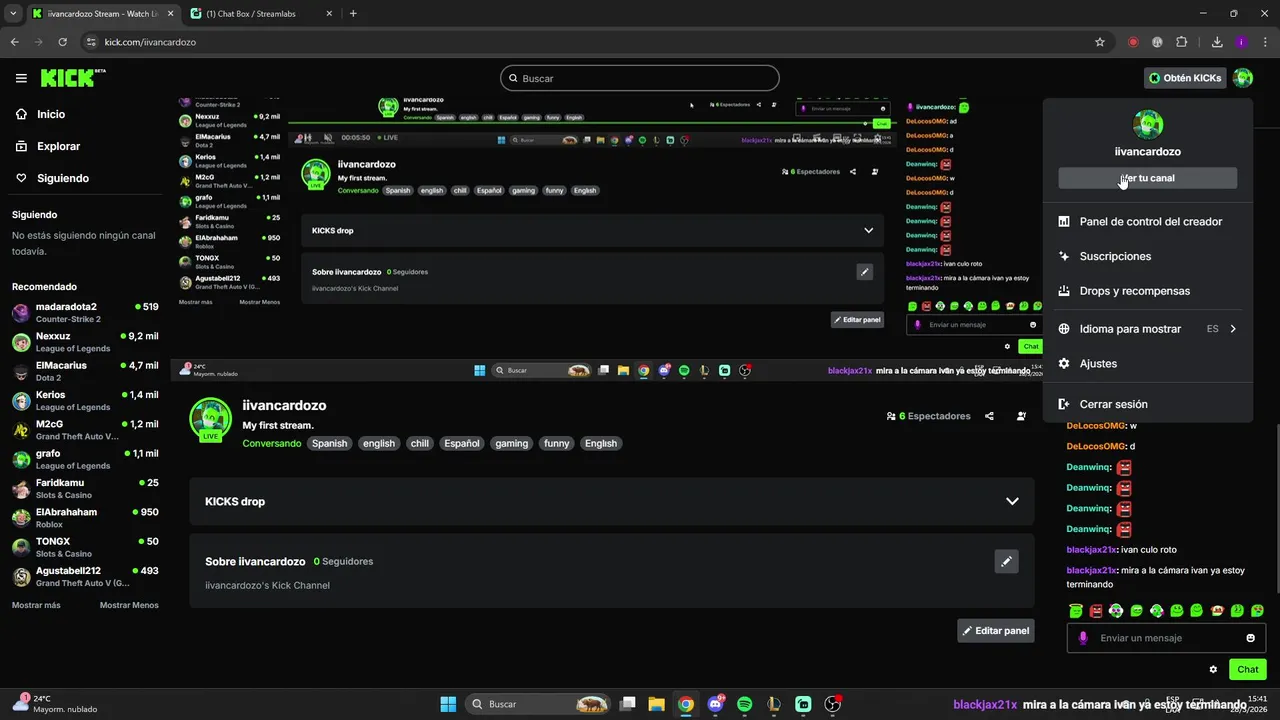Open Siguiendo in the sidebar
Image resolution: width=1280 pixels, height=720 pixels.
[63, 178]
